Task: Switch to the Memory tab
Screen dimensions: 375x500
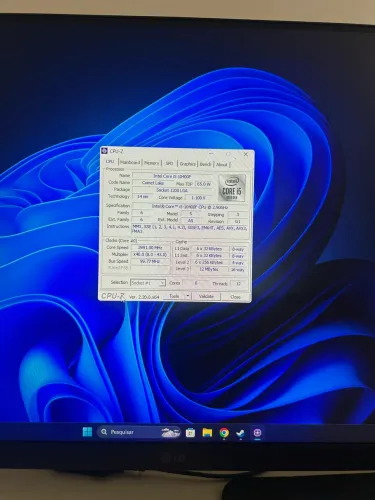Action: pos(152,163)
